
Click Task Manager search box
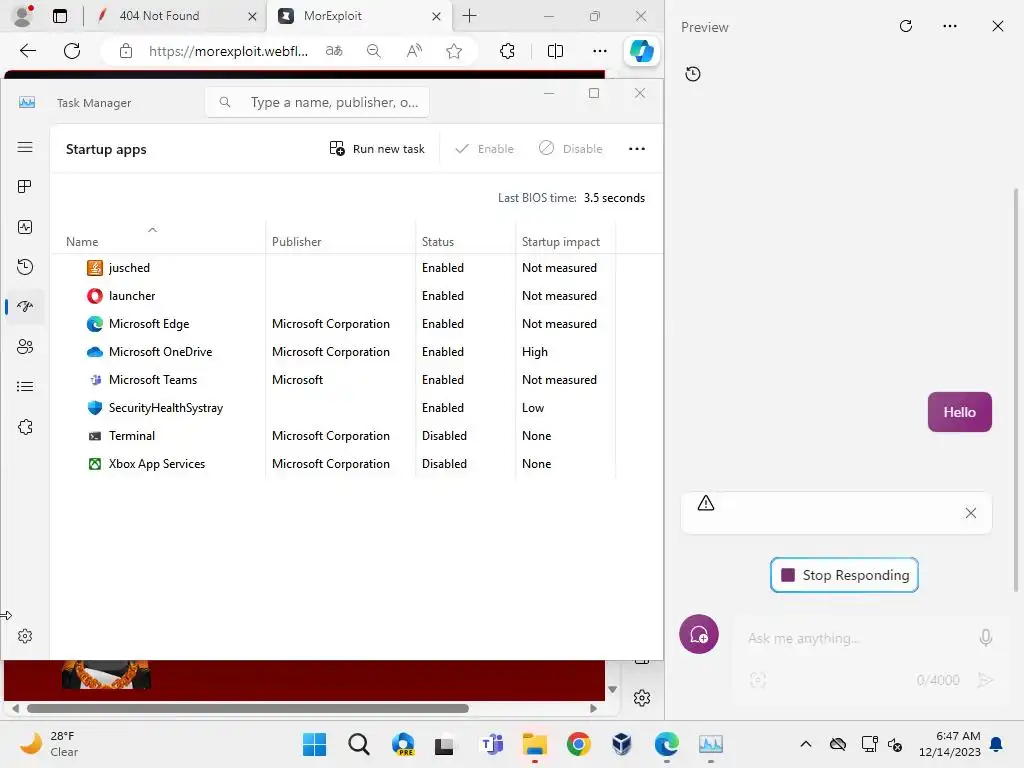pos(317,103)
